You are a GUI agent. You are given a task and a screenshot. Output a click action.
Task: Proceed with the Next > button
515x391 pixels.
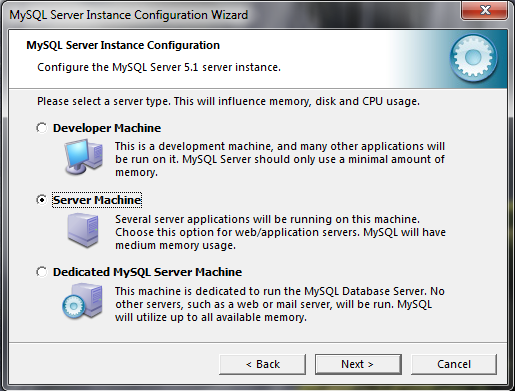click(358, 364)
